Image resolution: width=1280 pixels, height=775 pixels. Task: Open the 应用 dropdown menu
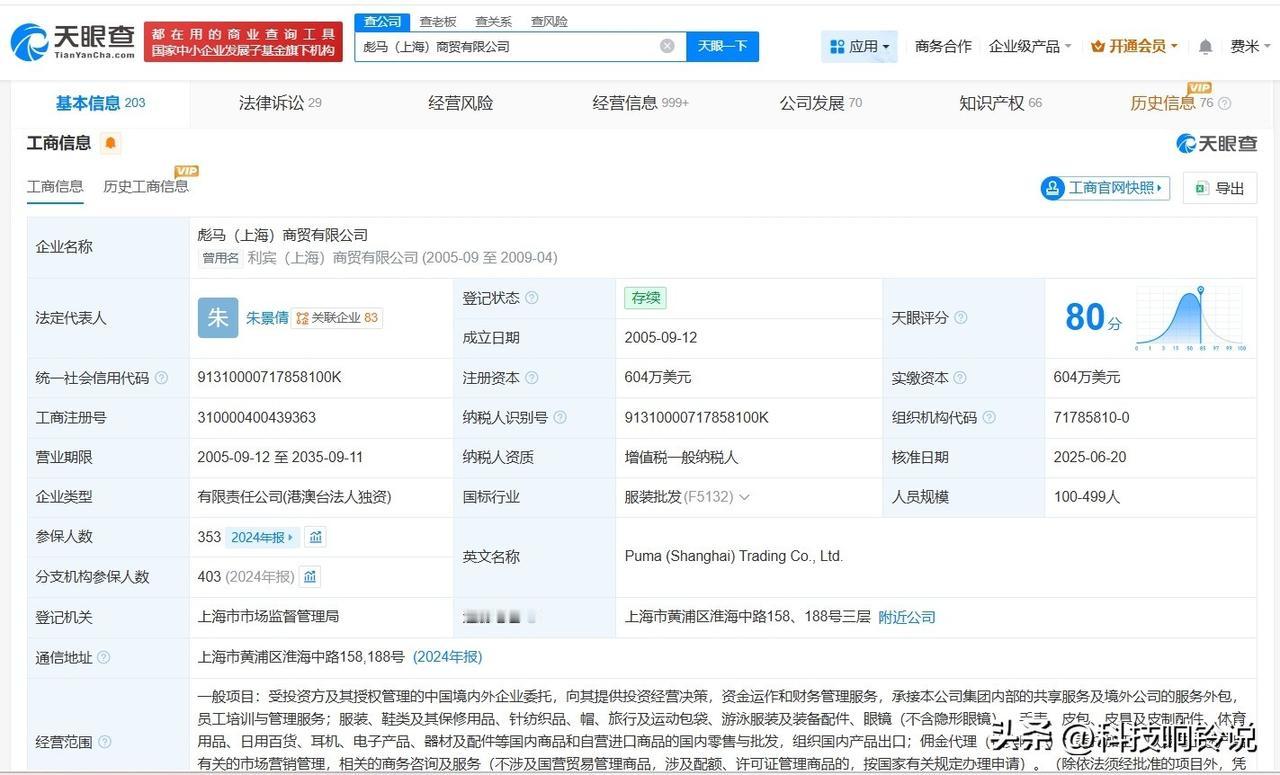tap(860, 47)
